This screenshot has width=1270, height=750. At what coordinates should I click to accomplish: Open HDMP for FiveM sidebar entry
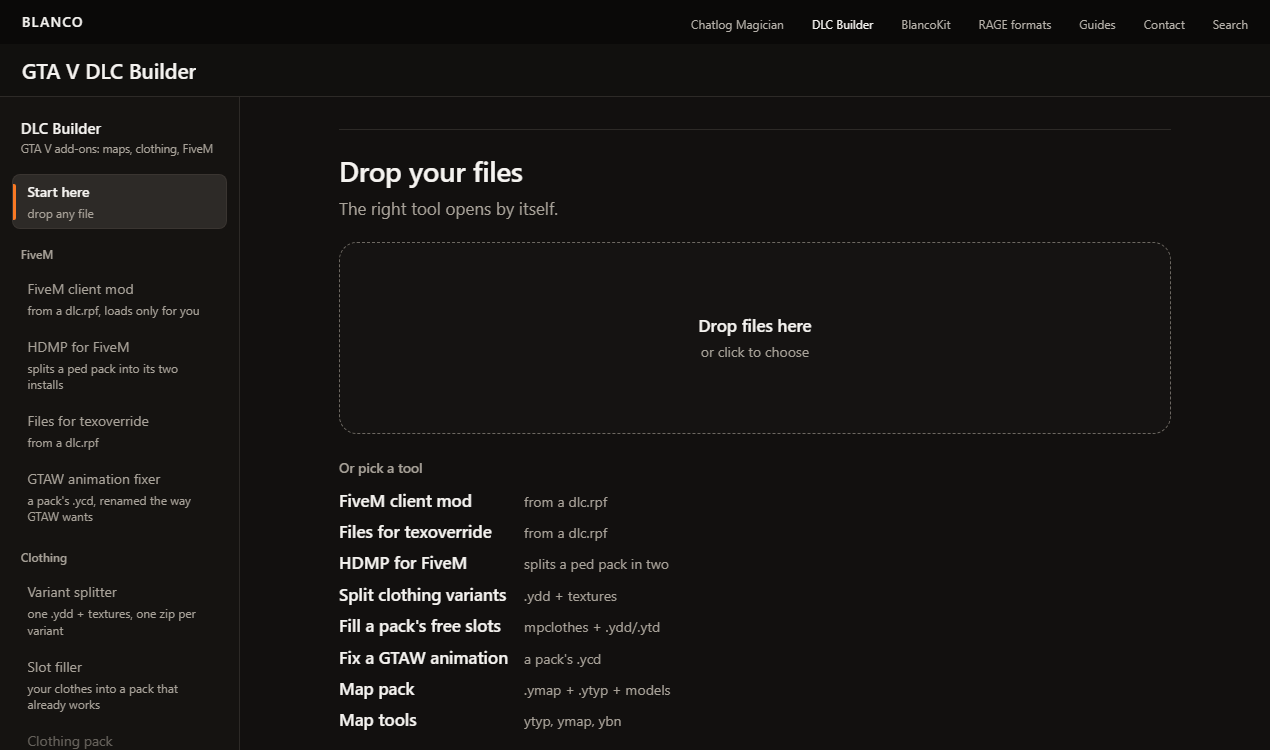coord(120,365)
